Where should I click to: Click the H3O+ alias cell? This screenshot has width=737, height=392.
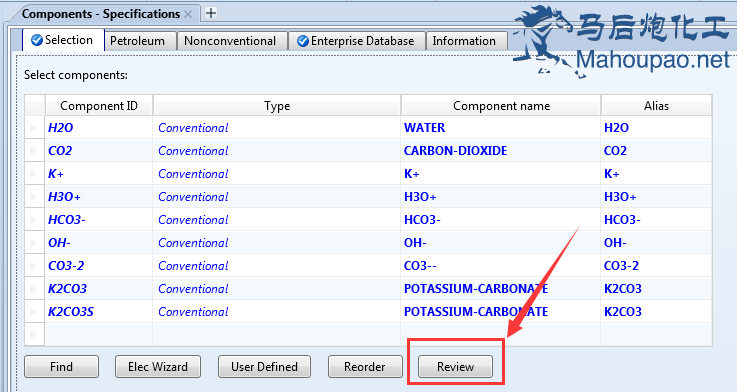pos(656,196)
